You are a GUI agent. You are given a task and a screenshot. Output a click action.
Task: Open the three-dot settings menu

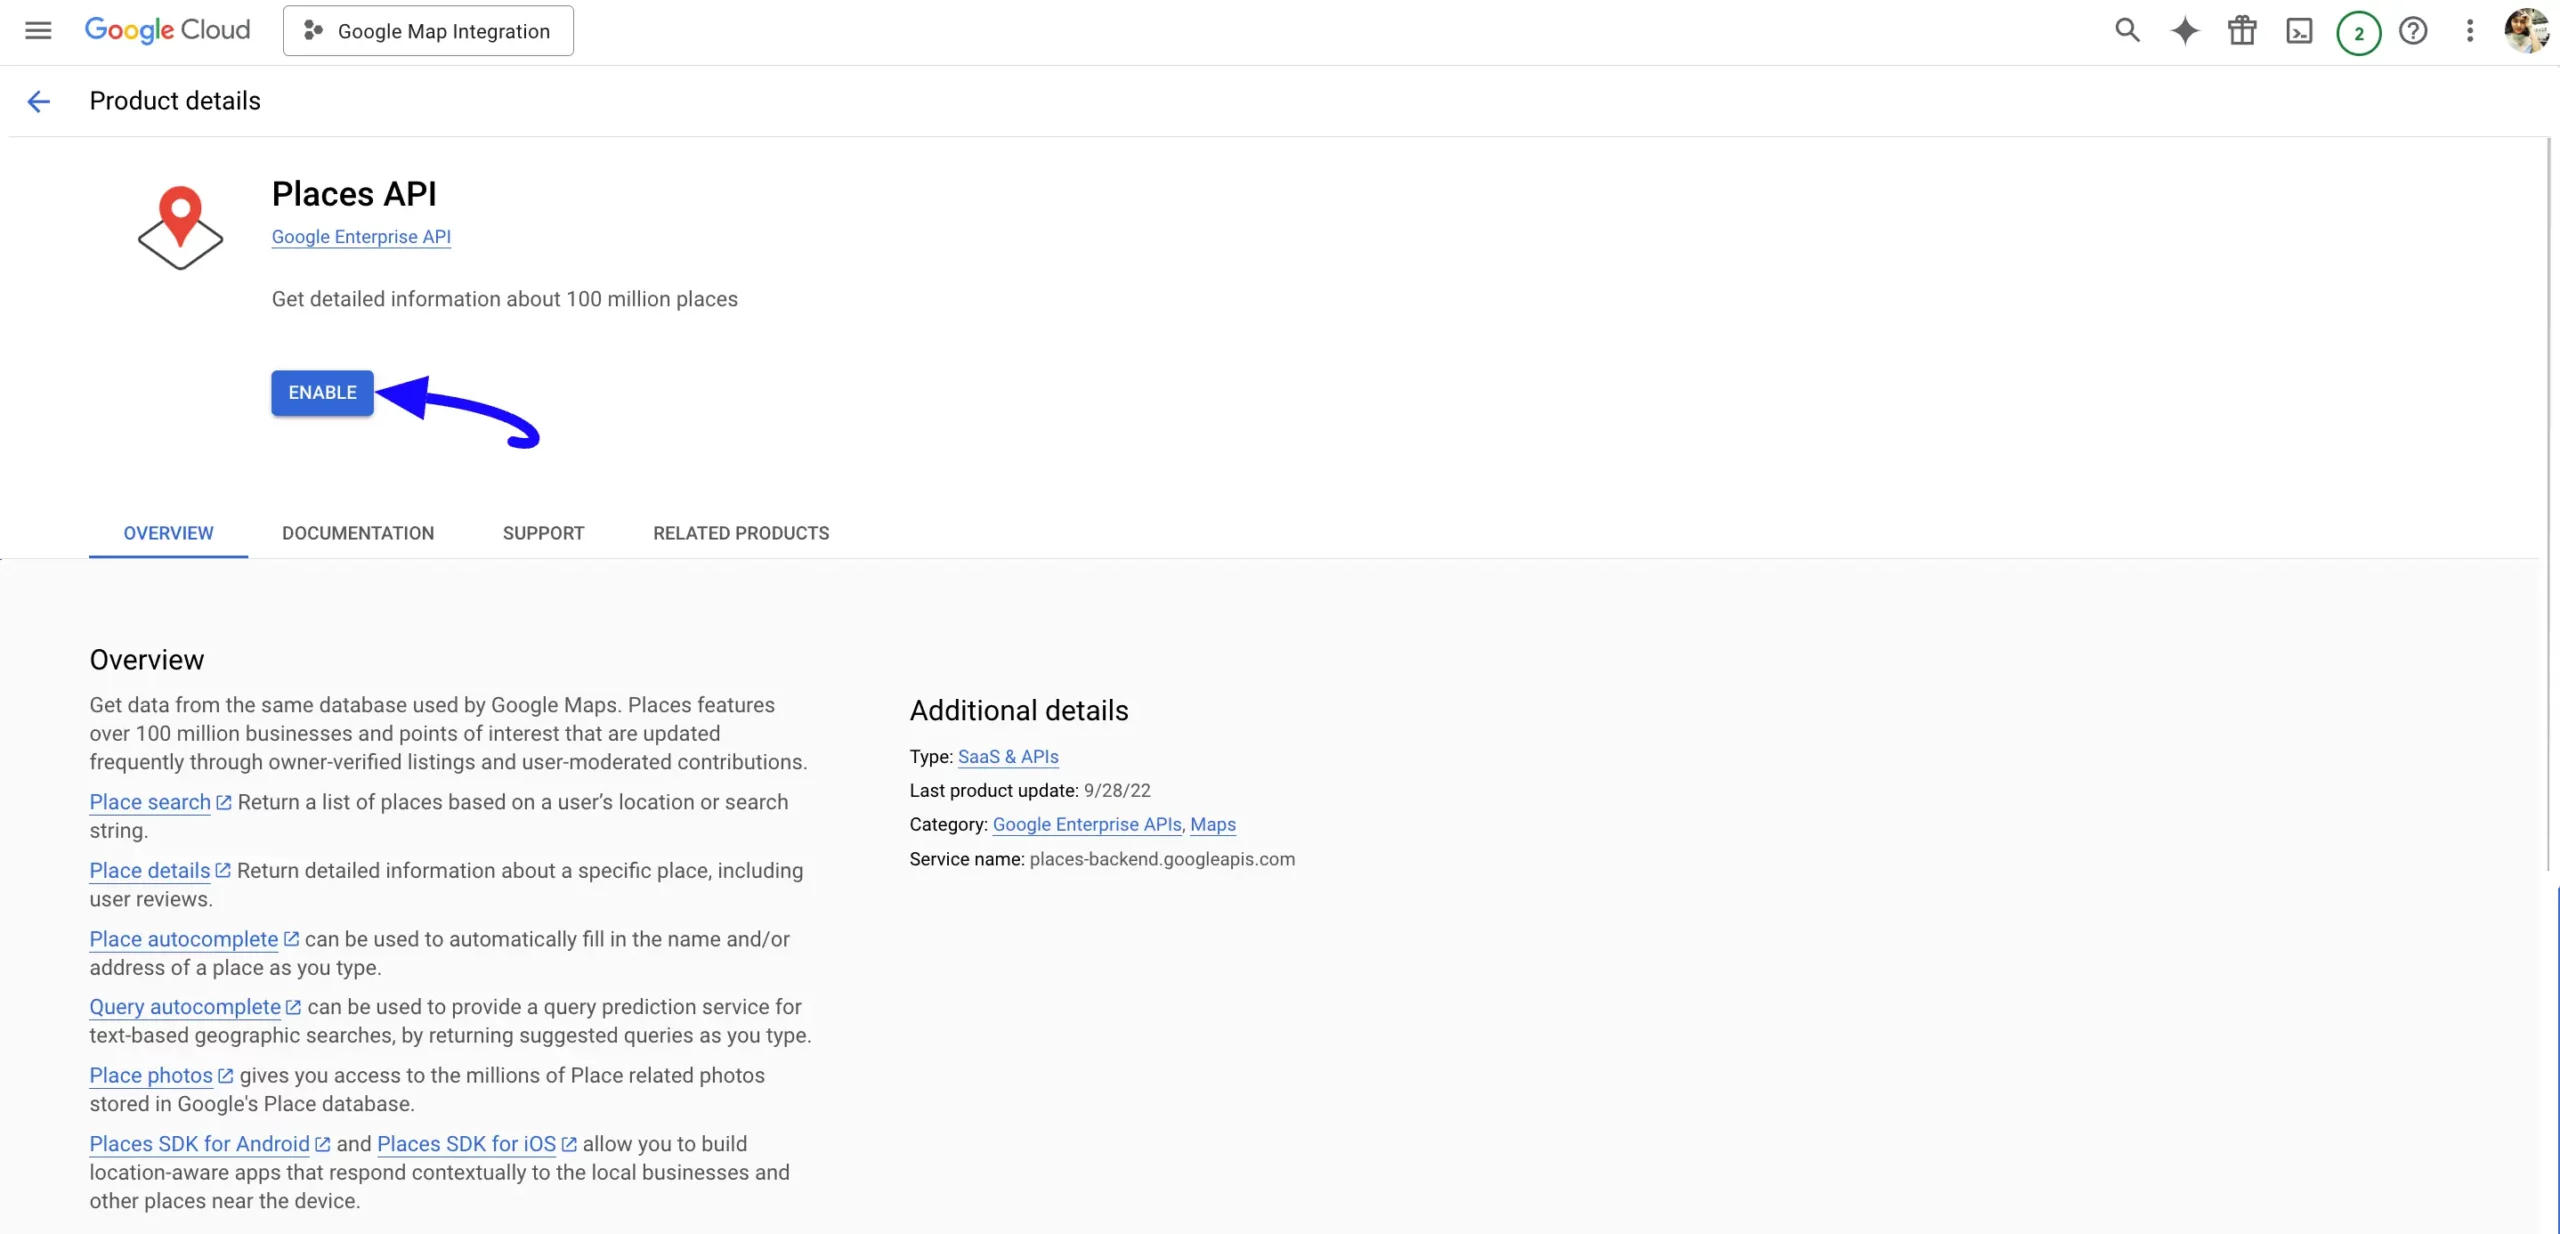tap(2469, 31)
